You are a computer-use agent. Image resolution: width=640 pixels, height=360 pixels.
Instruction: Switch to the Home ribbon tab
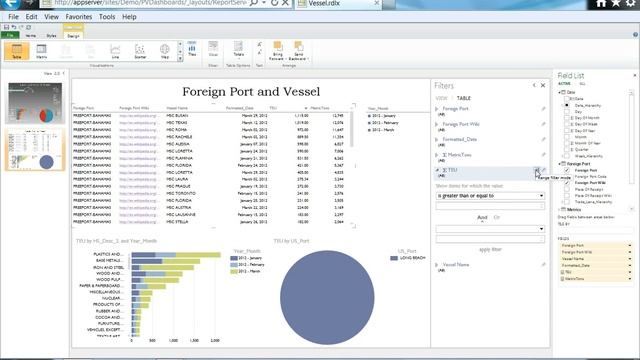click(x=31, y=36)
